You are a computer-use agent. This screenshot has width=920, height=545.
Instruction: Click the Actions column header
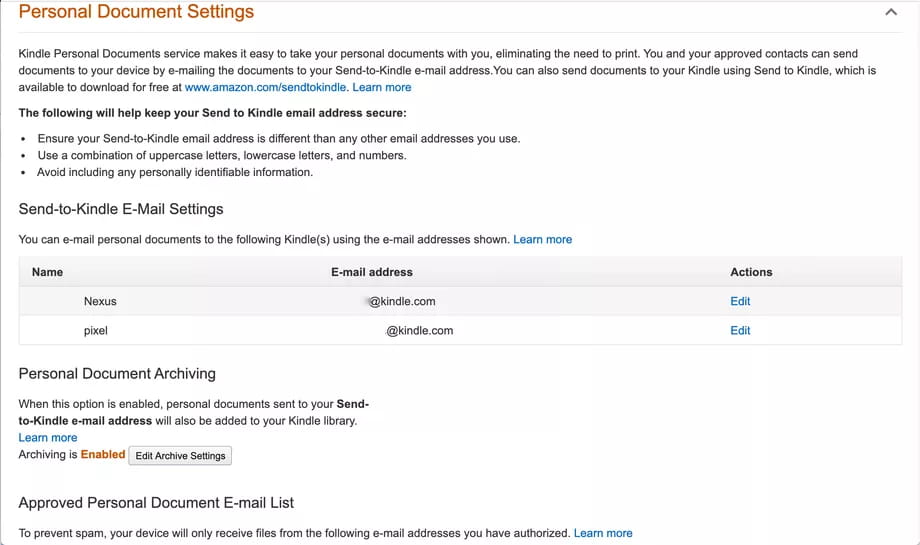pos(751,272)
